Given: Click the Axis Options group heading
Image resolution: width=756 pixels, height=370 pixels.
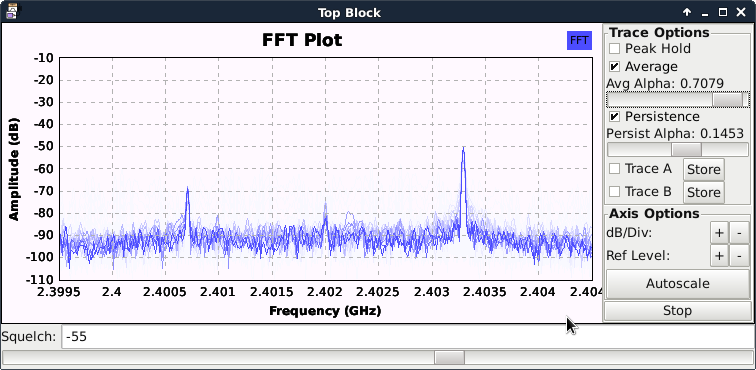Looking at the screenshot, I should tap(654, 213).
